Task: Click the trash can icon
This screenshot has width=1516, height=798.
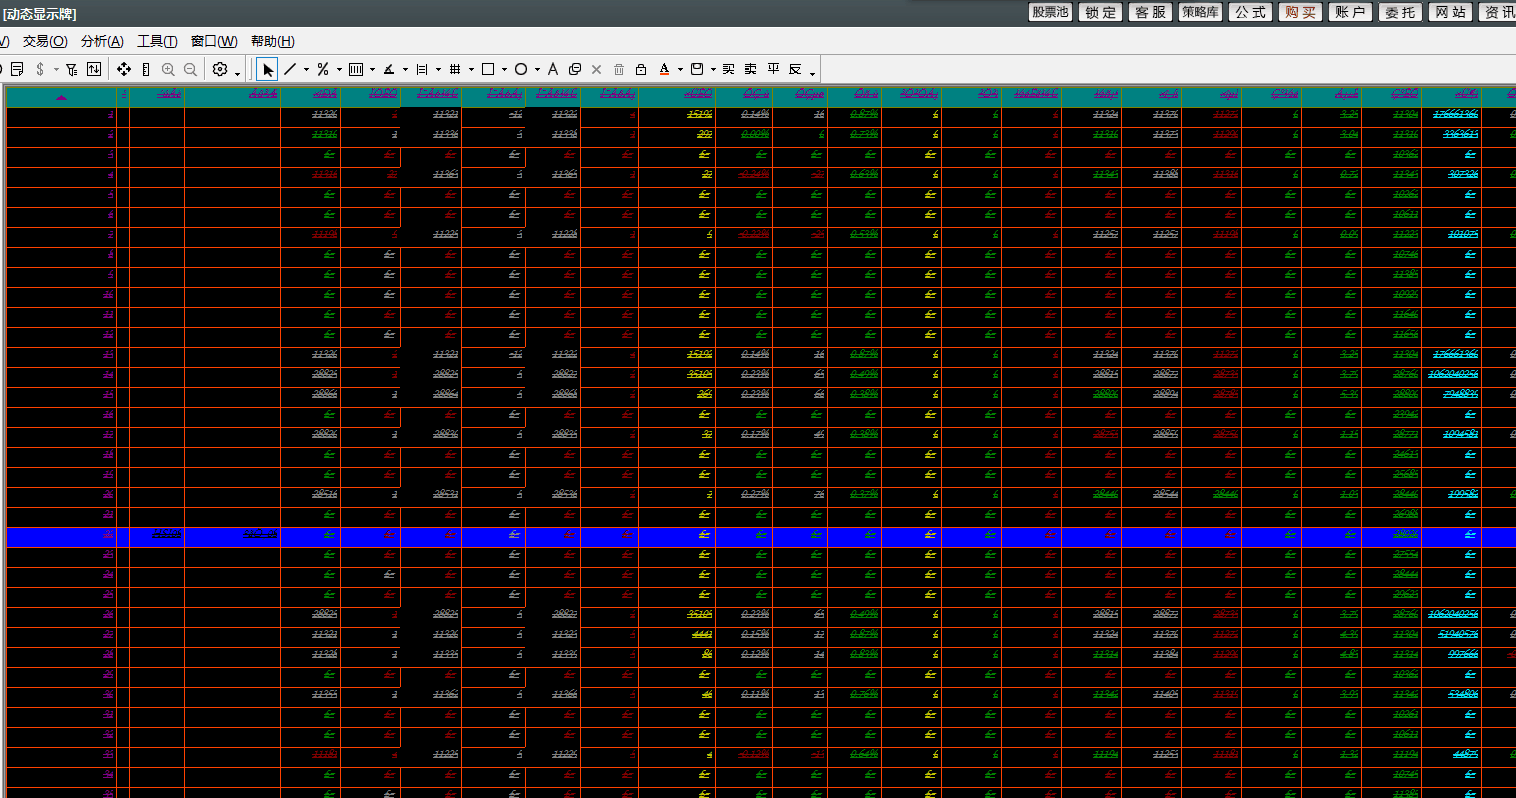Action: click(619, 69)
